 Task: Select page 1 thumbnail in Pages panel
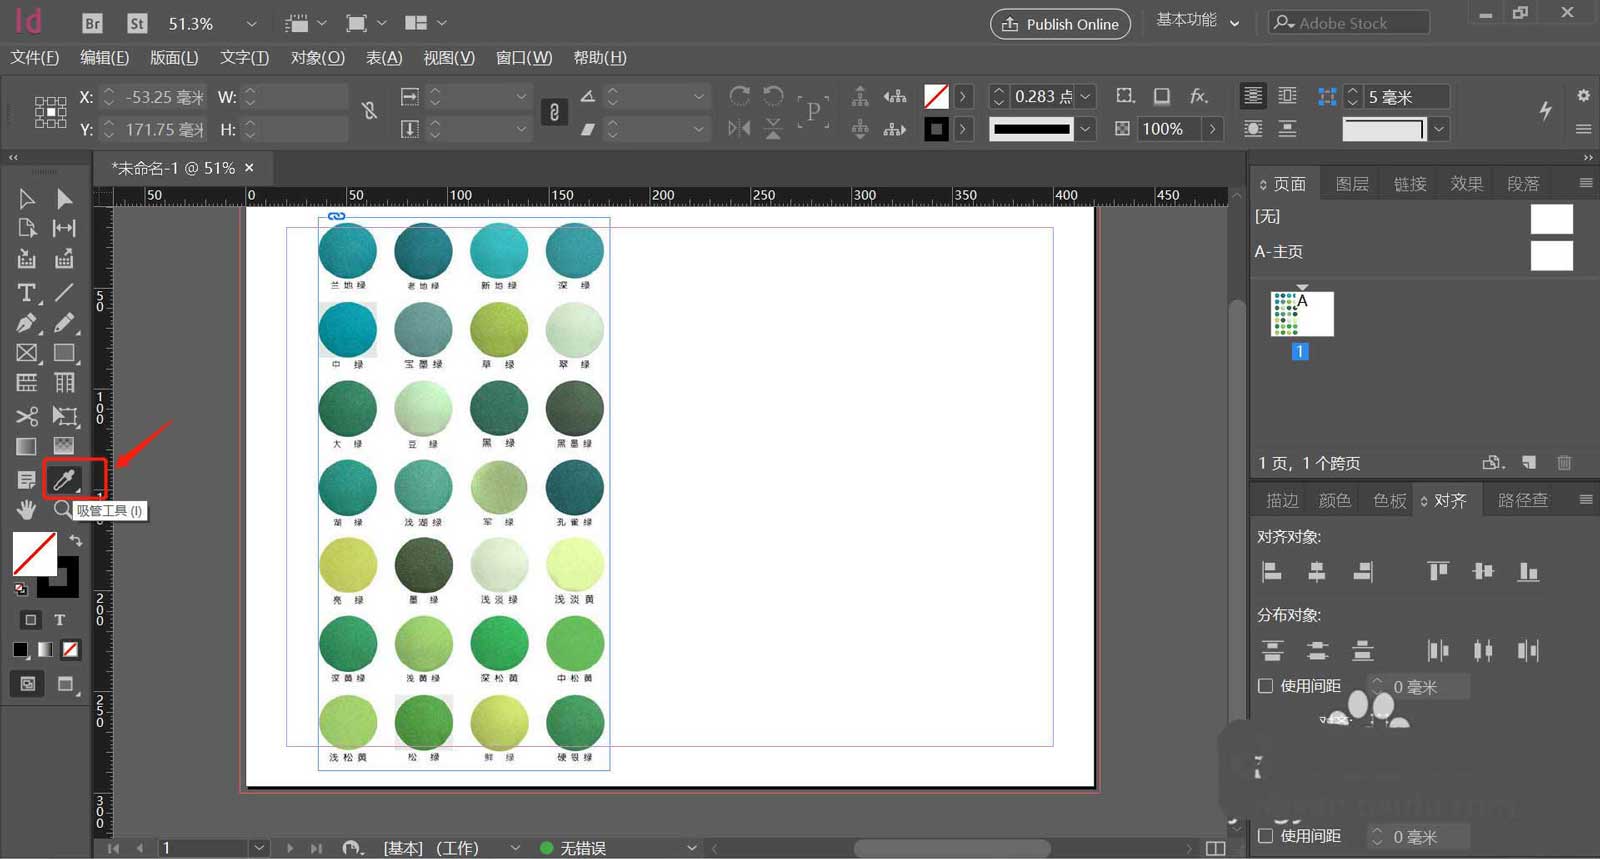coord(1301,314)
